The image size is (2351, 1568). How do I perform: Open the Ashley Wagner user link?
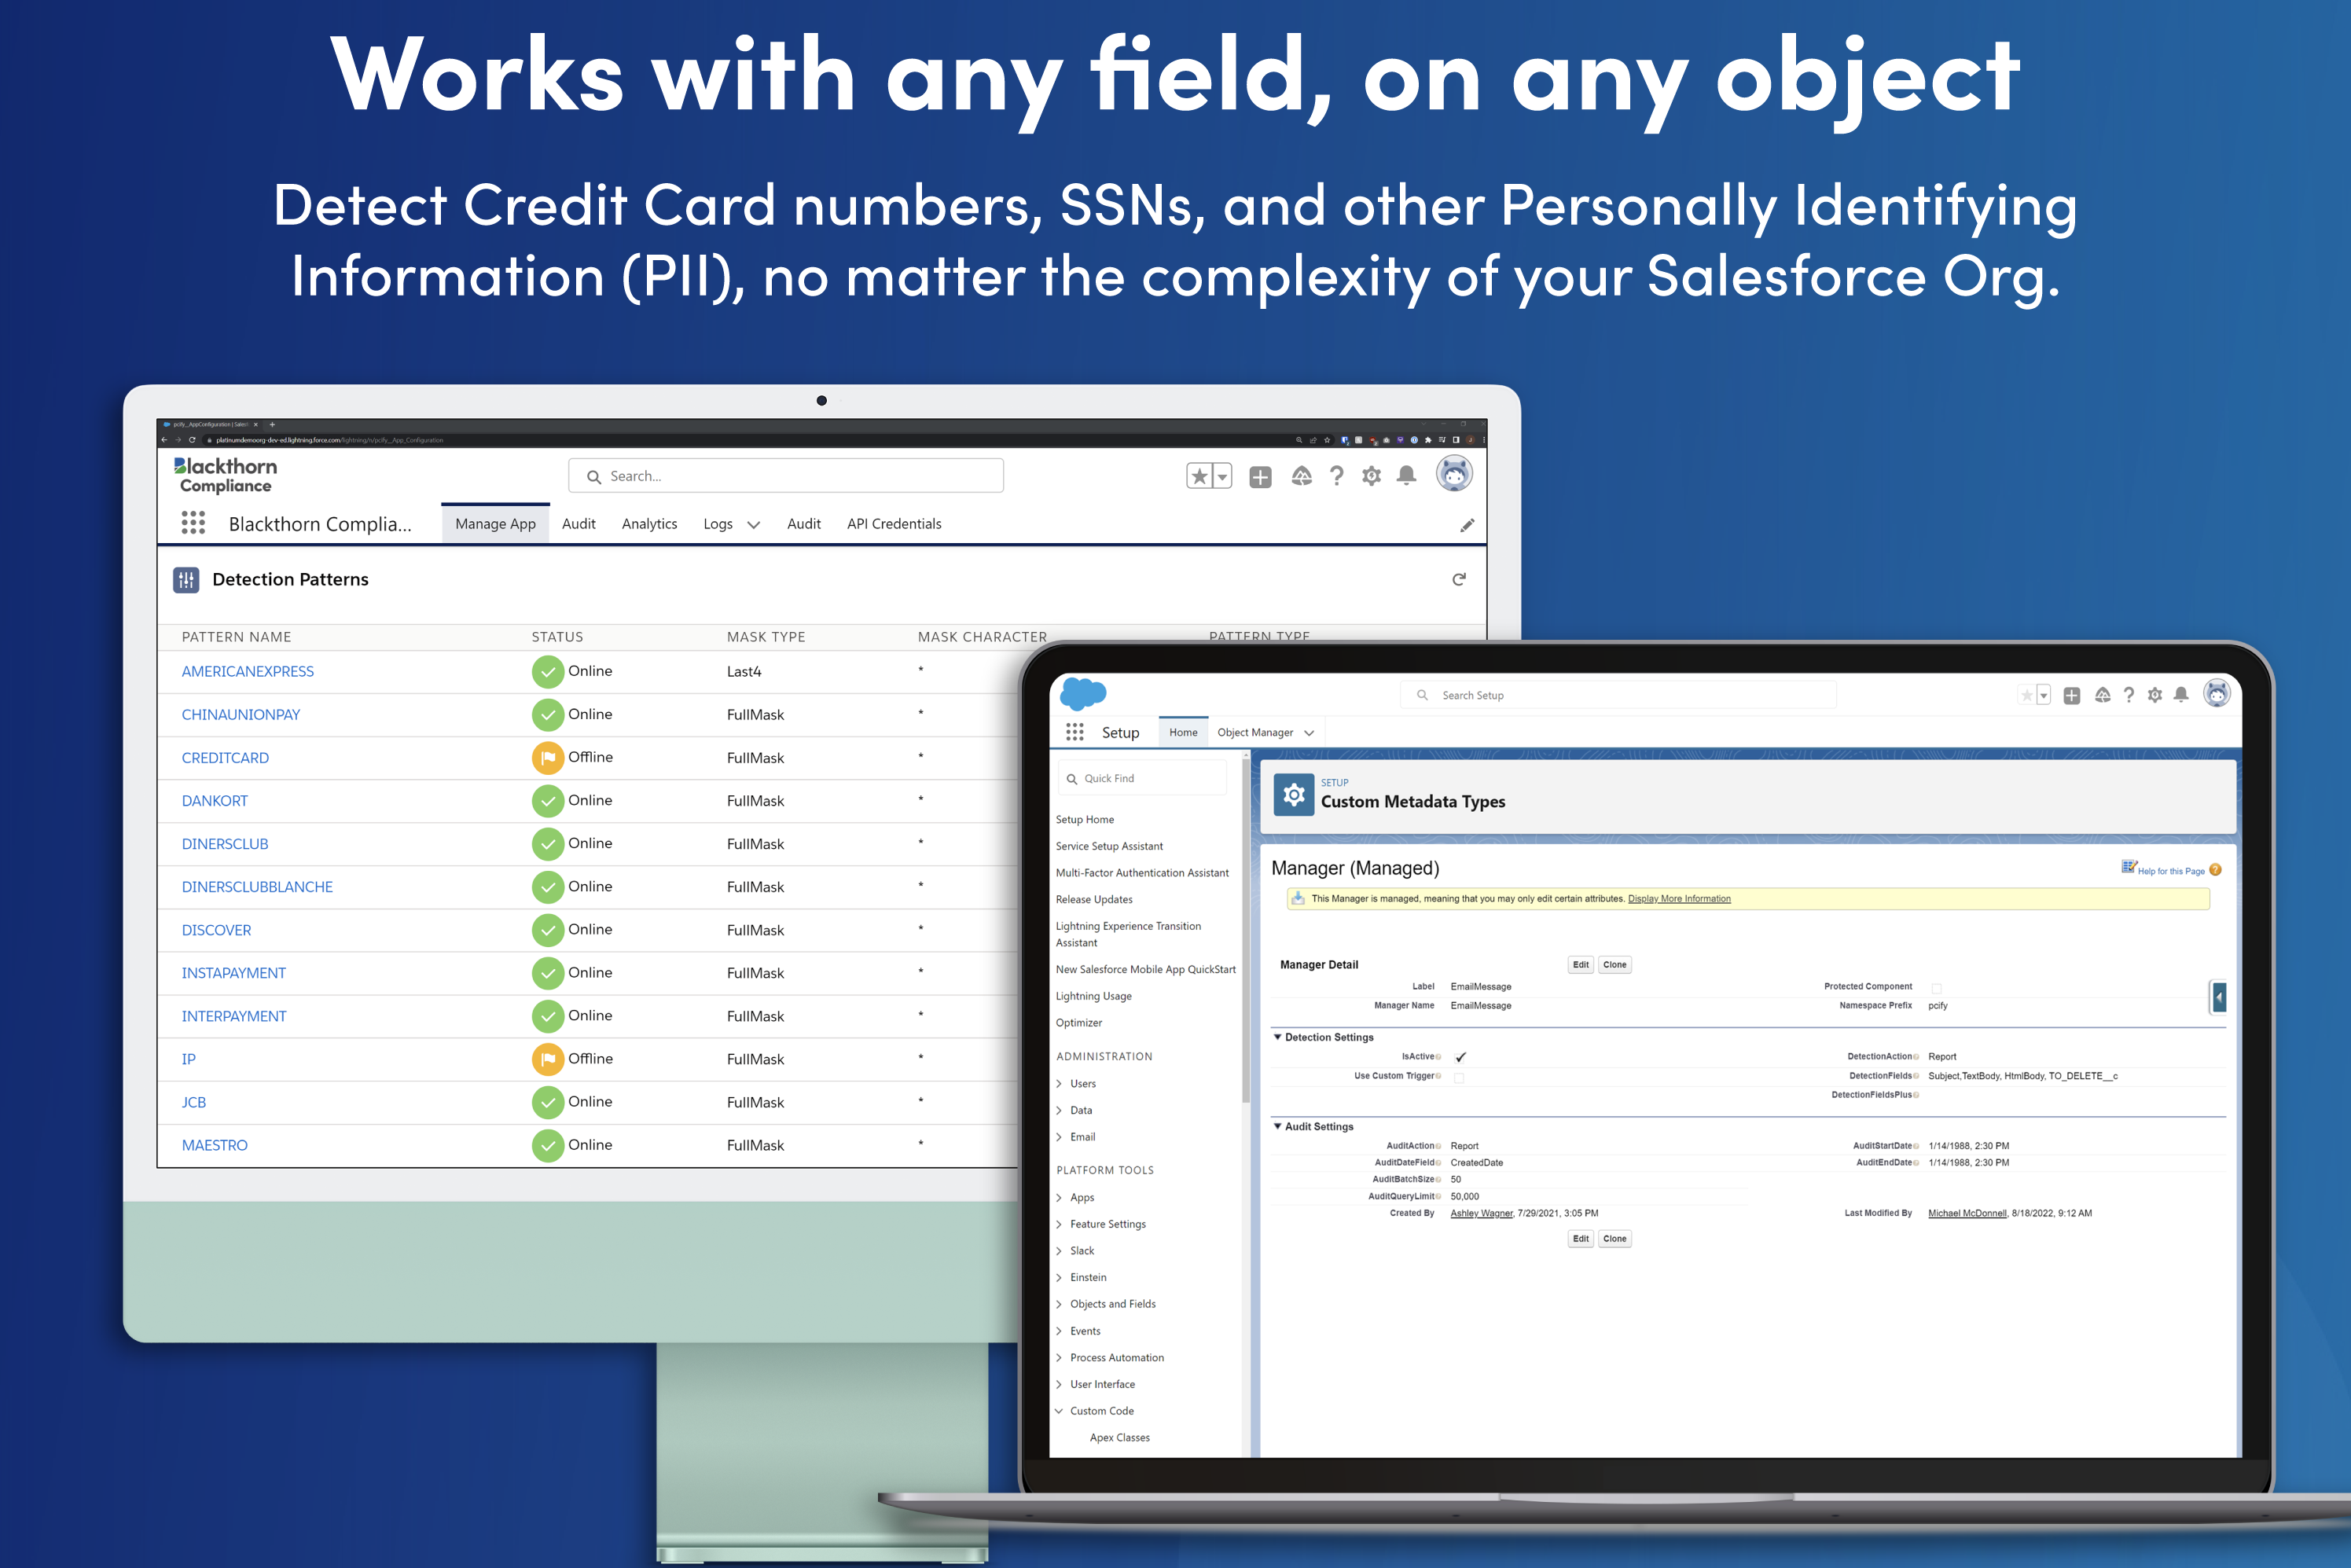1481,1213
